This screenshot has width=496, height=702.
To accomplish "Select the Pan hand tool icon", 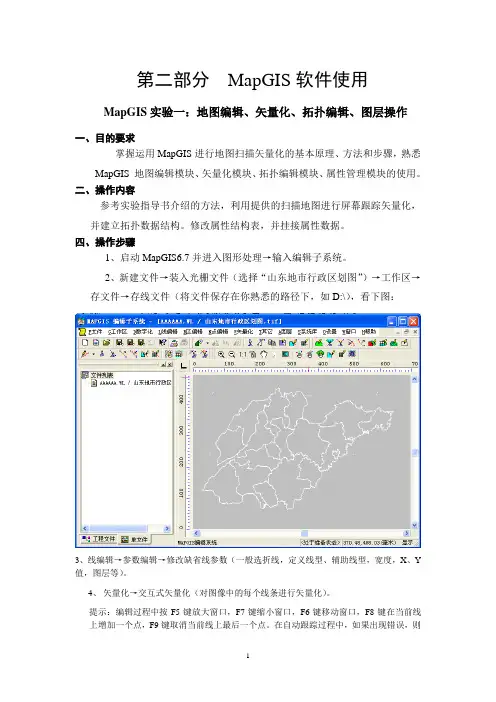I will coord(264,354).
